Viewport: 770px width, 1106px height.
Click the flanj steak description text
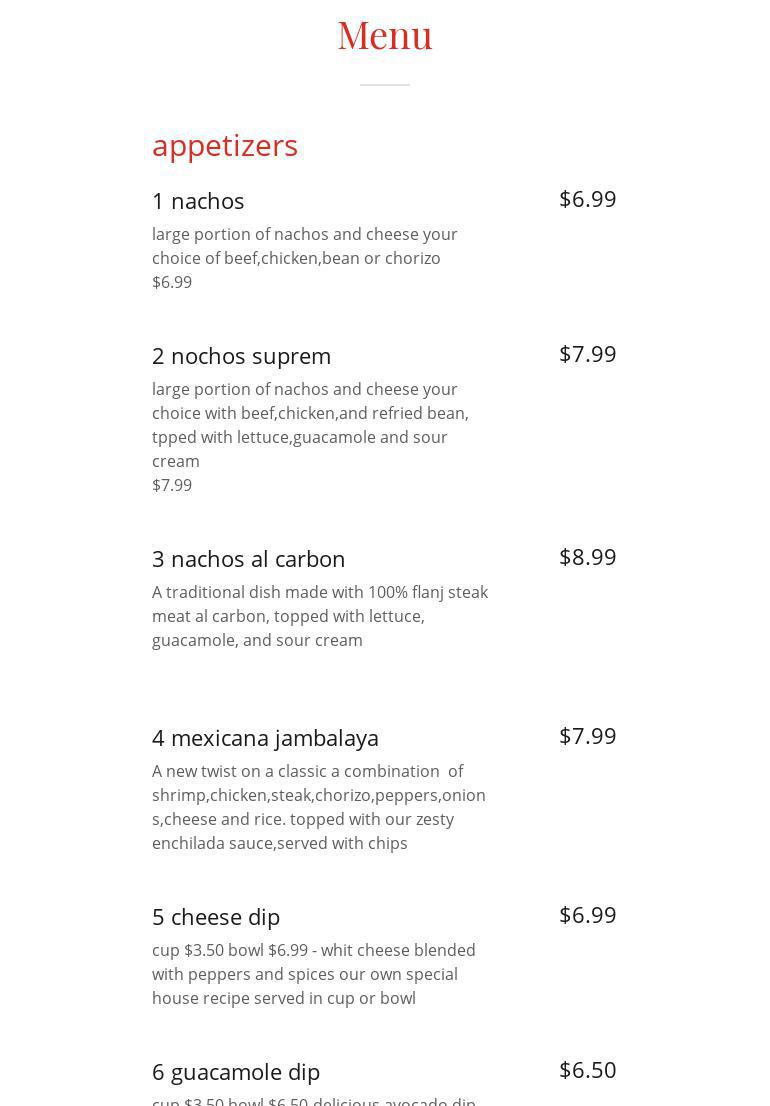pos(320,616)
